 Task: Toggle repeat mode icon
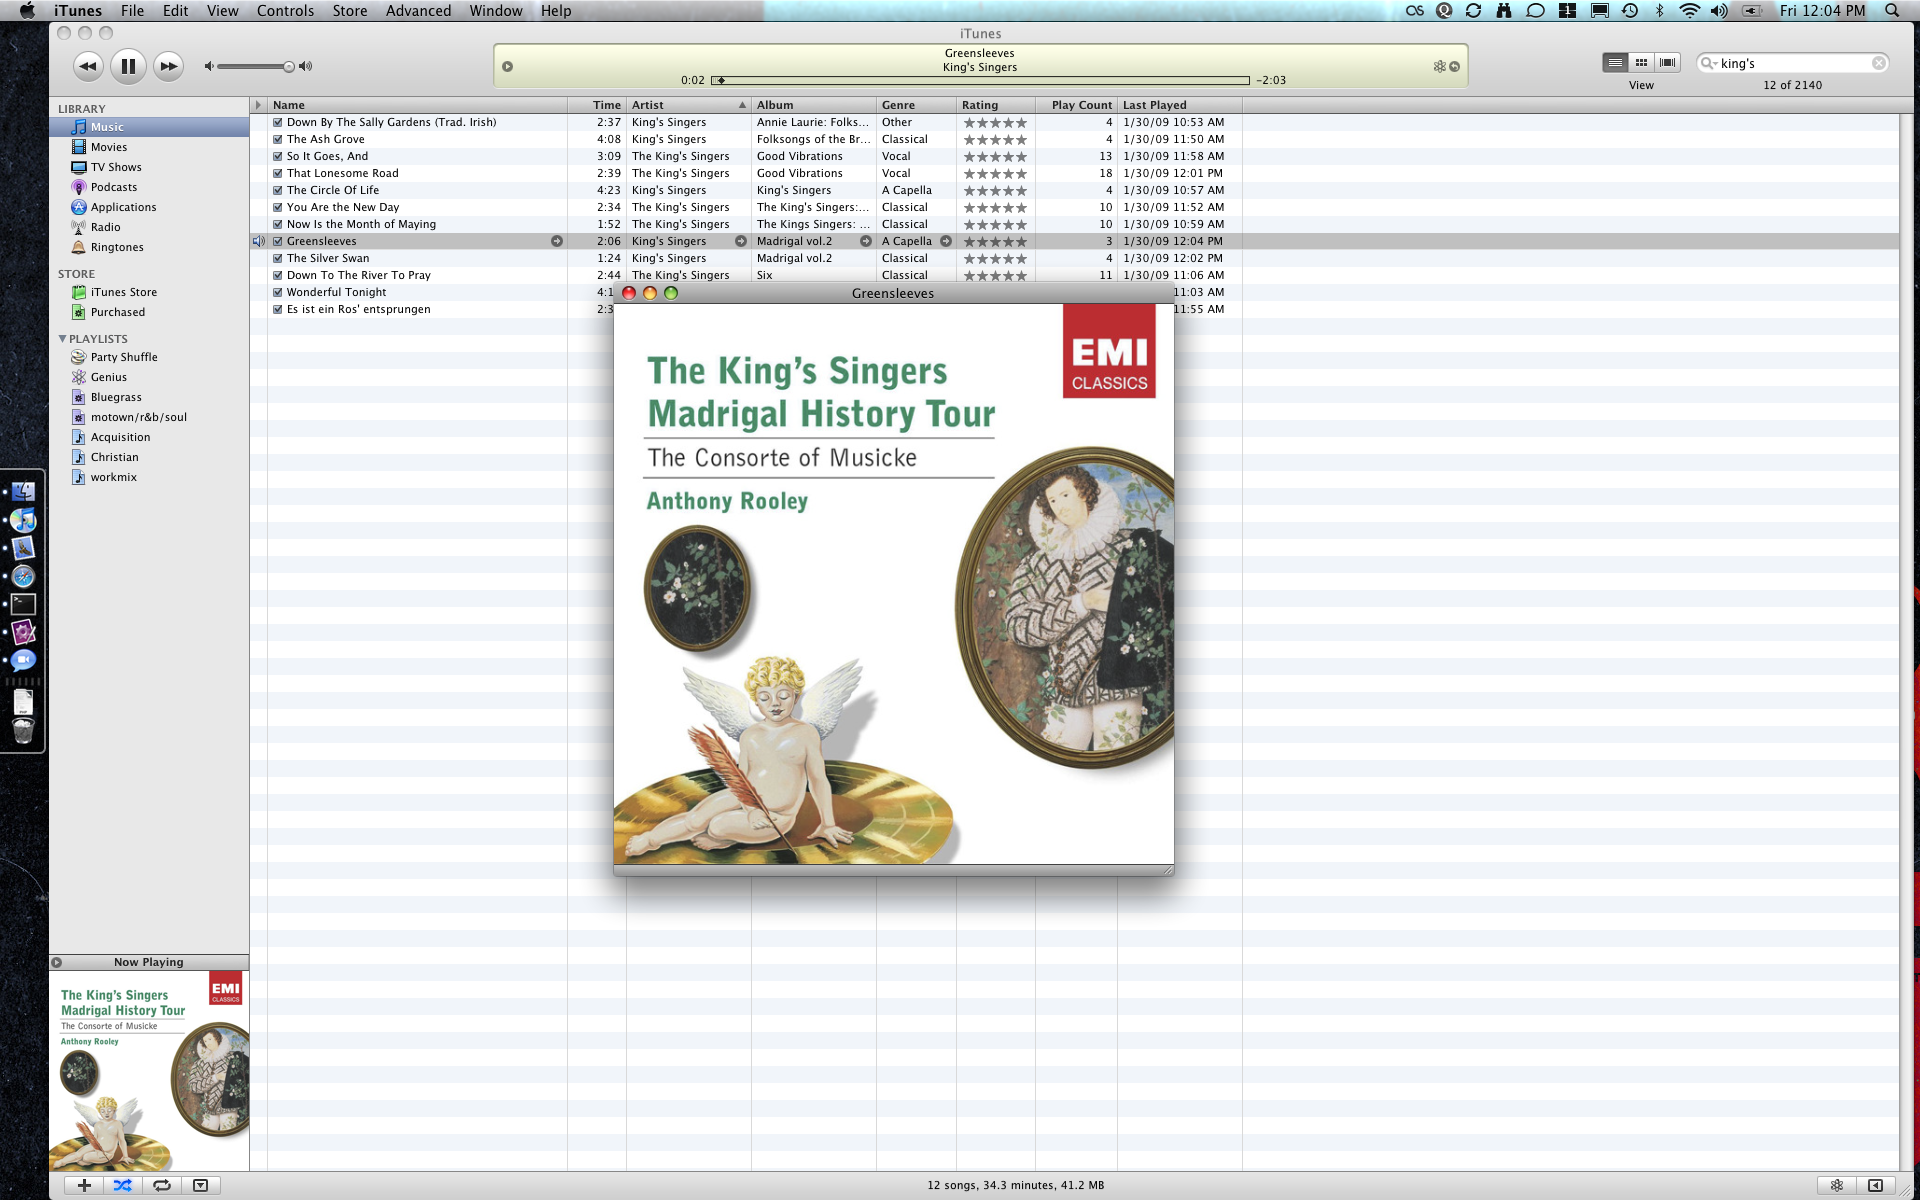pyautogui.click(x=161, y=1185)
